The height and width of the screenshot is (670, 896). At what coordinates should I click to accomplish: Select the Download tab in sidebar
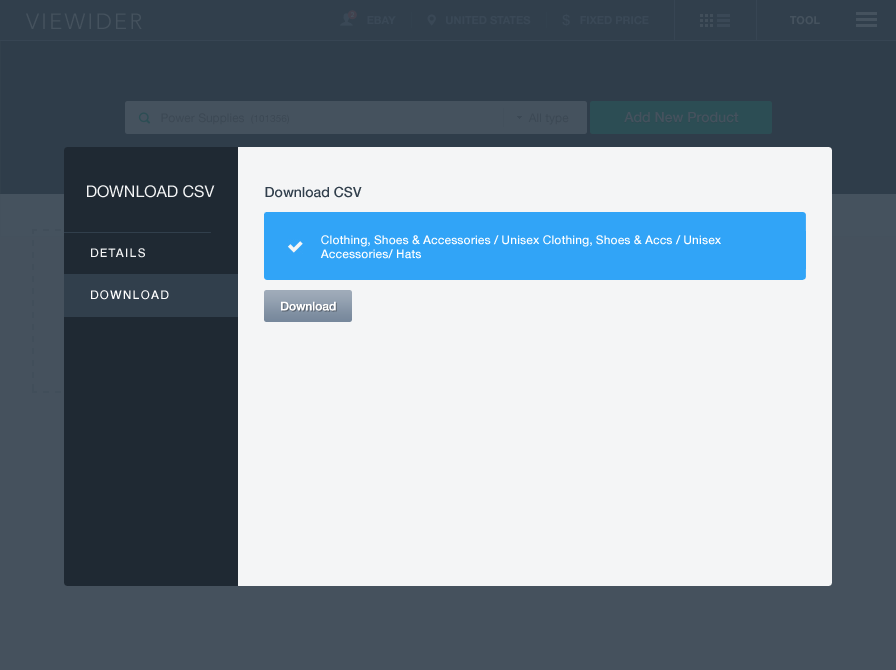pyautogui.click(x=130, y=295)
